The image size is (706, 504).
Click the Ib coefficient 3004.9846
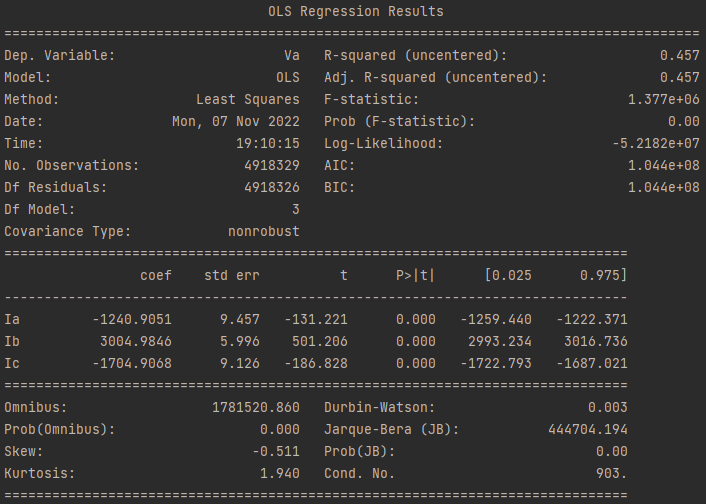pyautogui.click(x=136, y=341)
